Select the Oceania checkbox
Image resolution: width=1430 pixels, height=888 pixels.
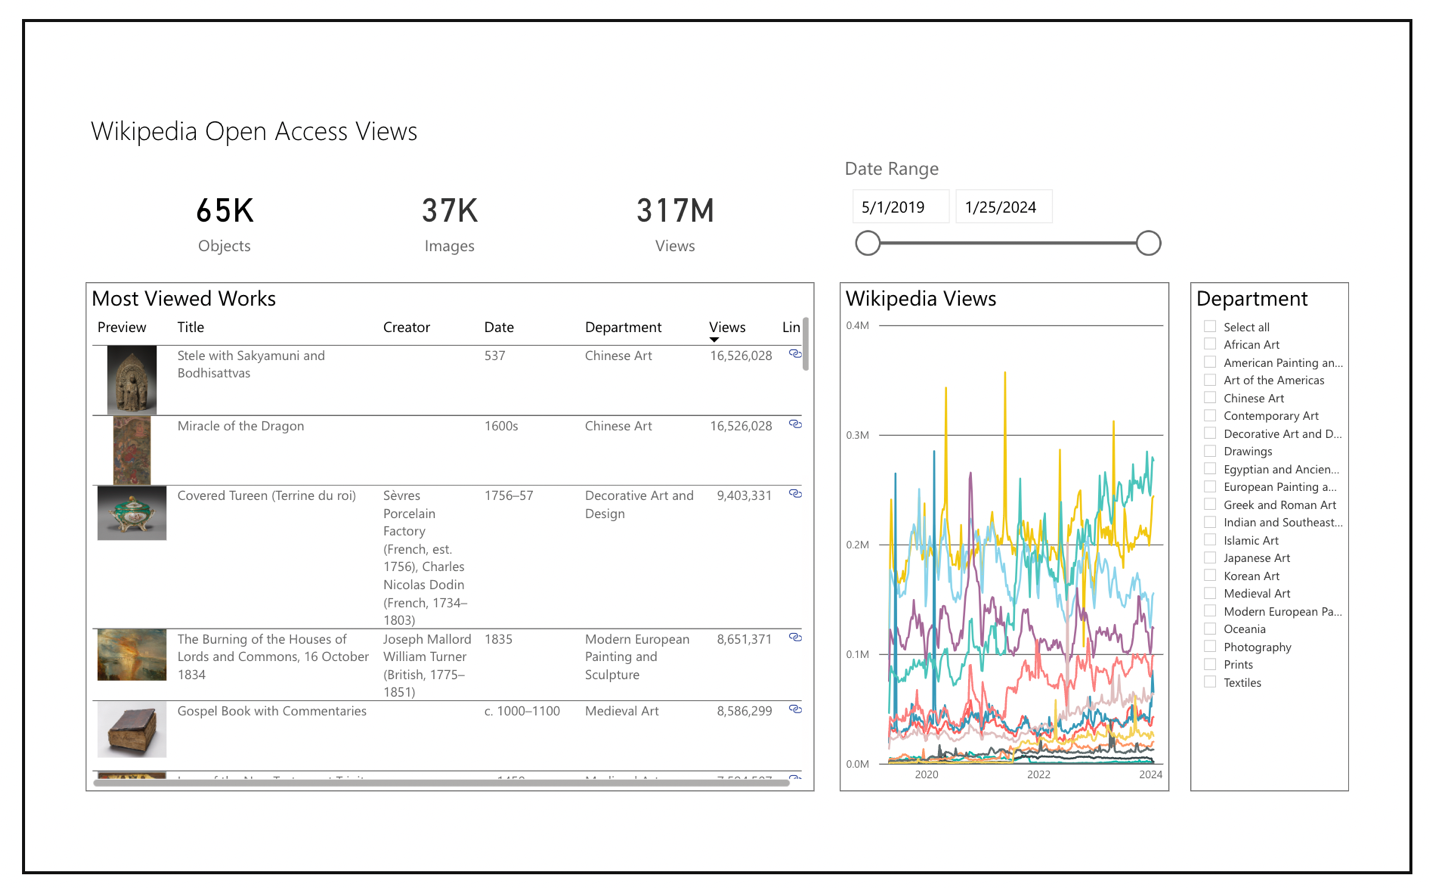[x=1210, y=628]
